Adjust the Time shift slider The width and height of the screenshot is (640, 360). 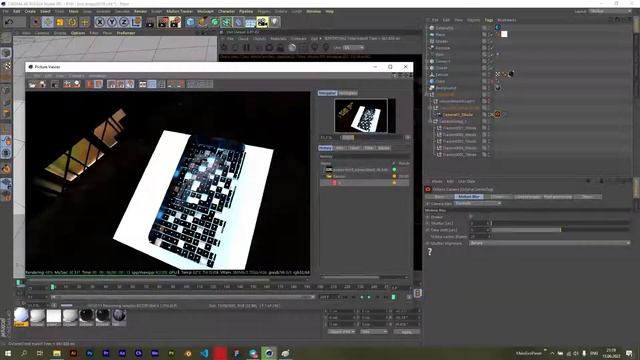tap(561, 230)
